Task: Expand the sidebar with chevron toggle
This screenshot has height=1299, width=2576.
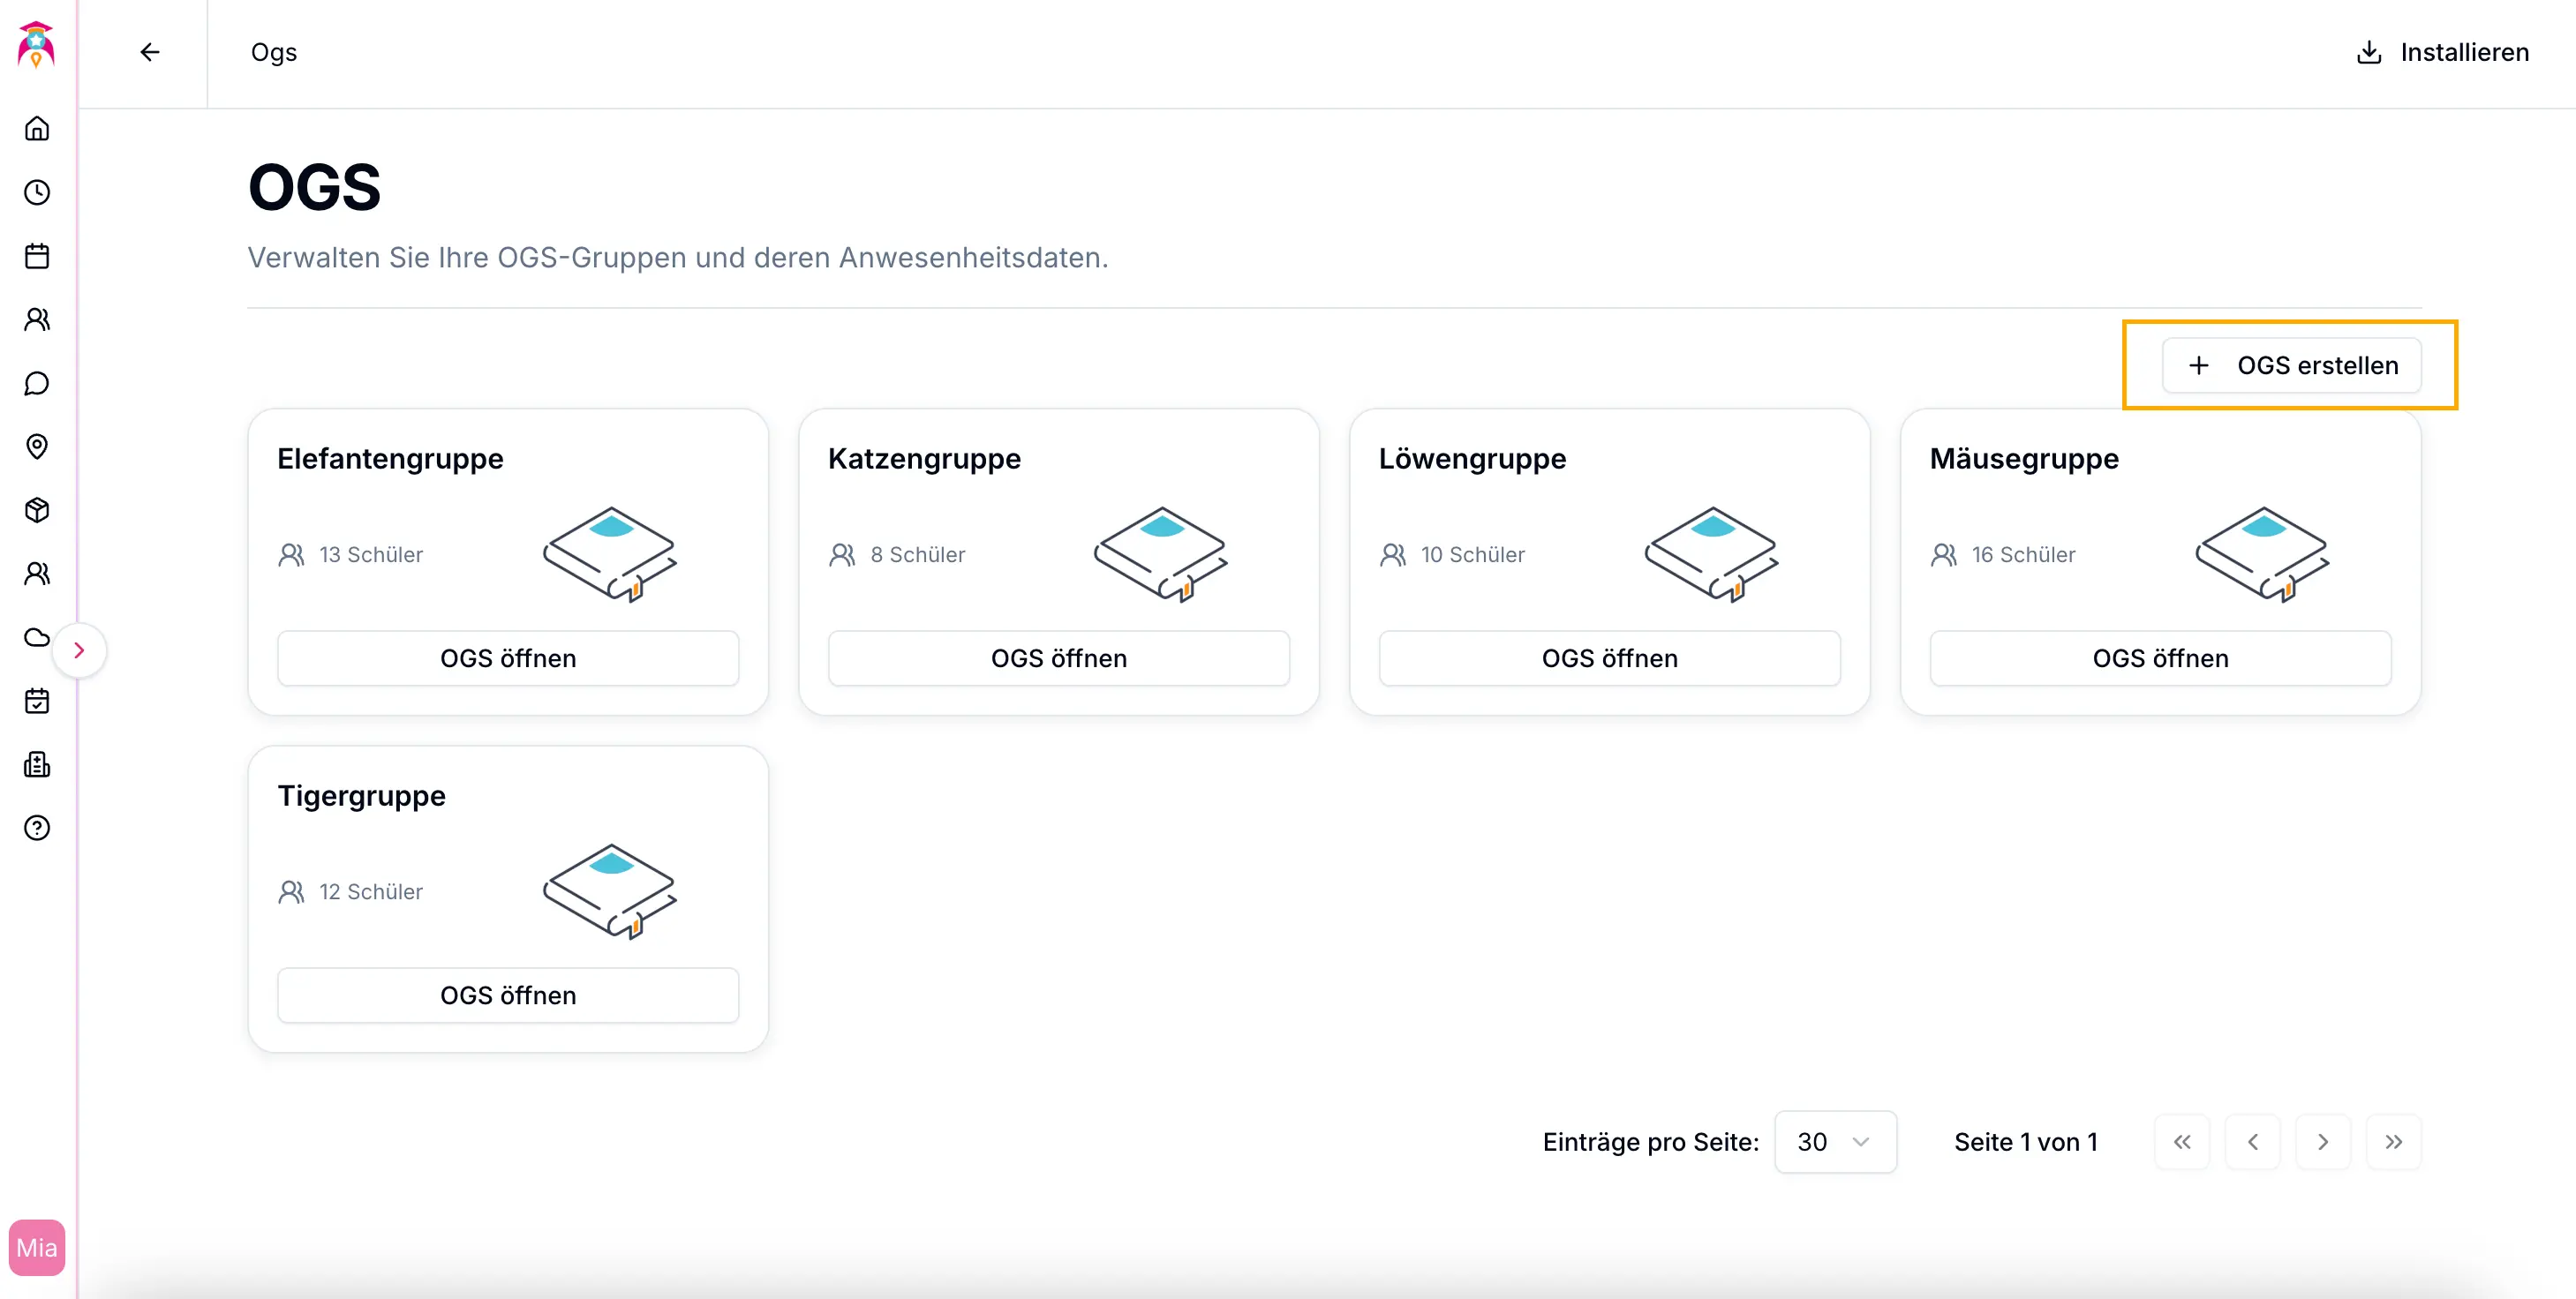Action: [x=79, y=650]
